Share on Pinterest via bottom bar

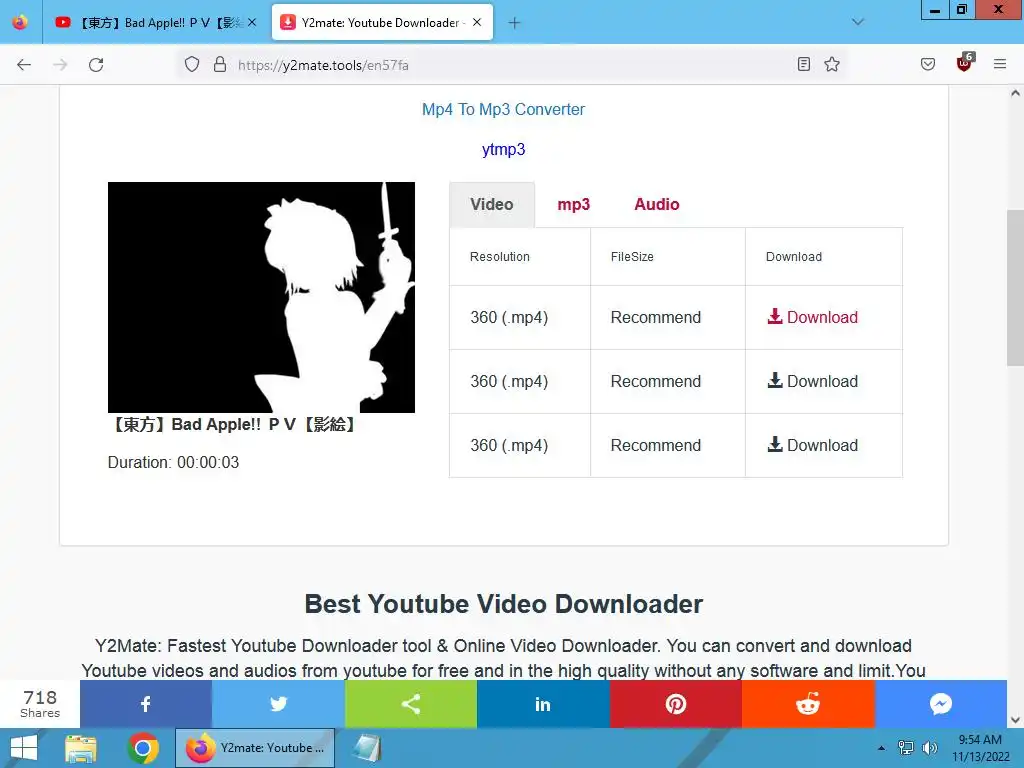676,704
